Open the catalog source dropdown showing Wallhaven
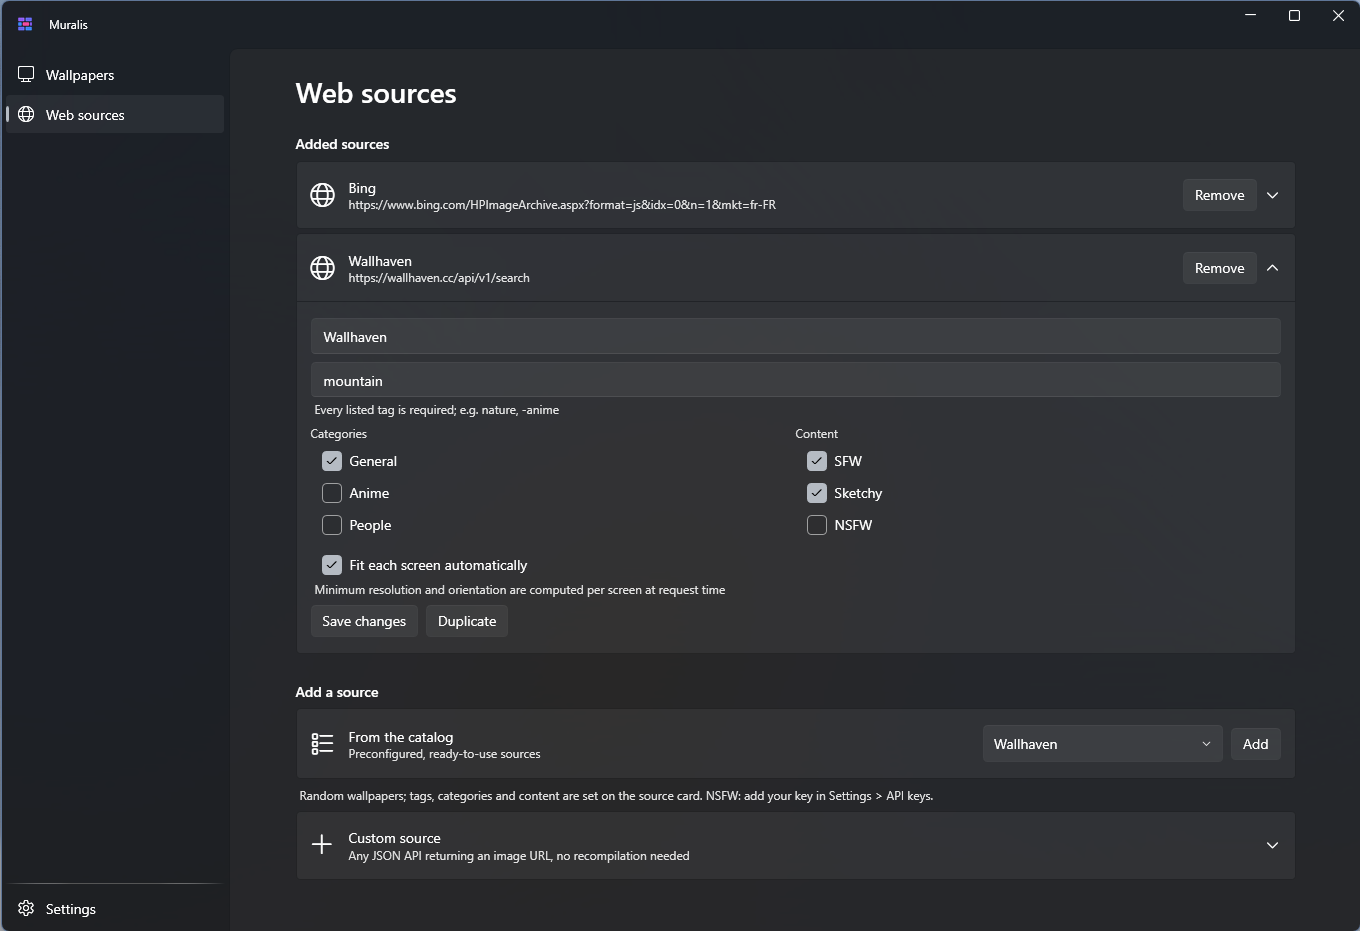 pos(1102,744)
